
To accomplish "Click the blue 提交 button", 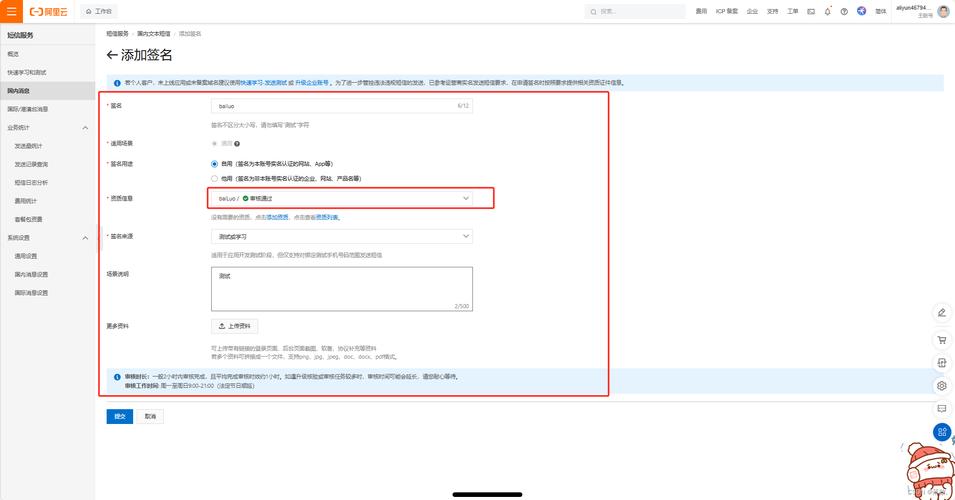I will click(119, 416).
